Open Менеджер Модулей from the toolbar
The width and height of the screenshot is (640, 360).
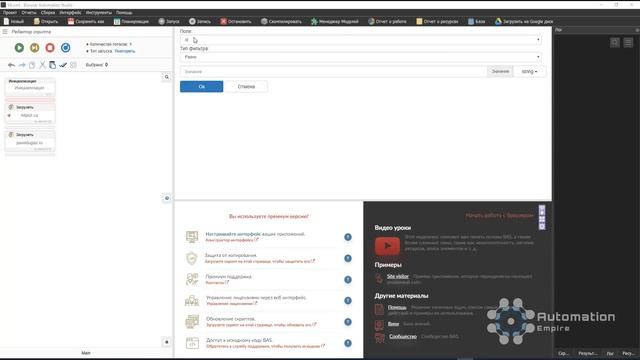tap(335, 21)
